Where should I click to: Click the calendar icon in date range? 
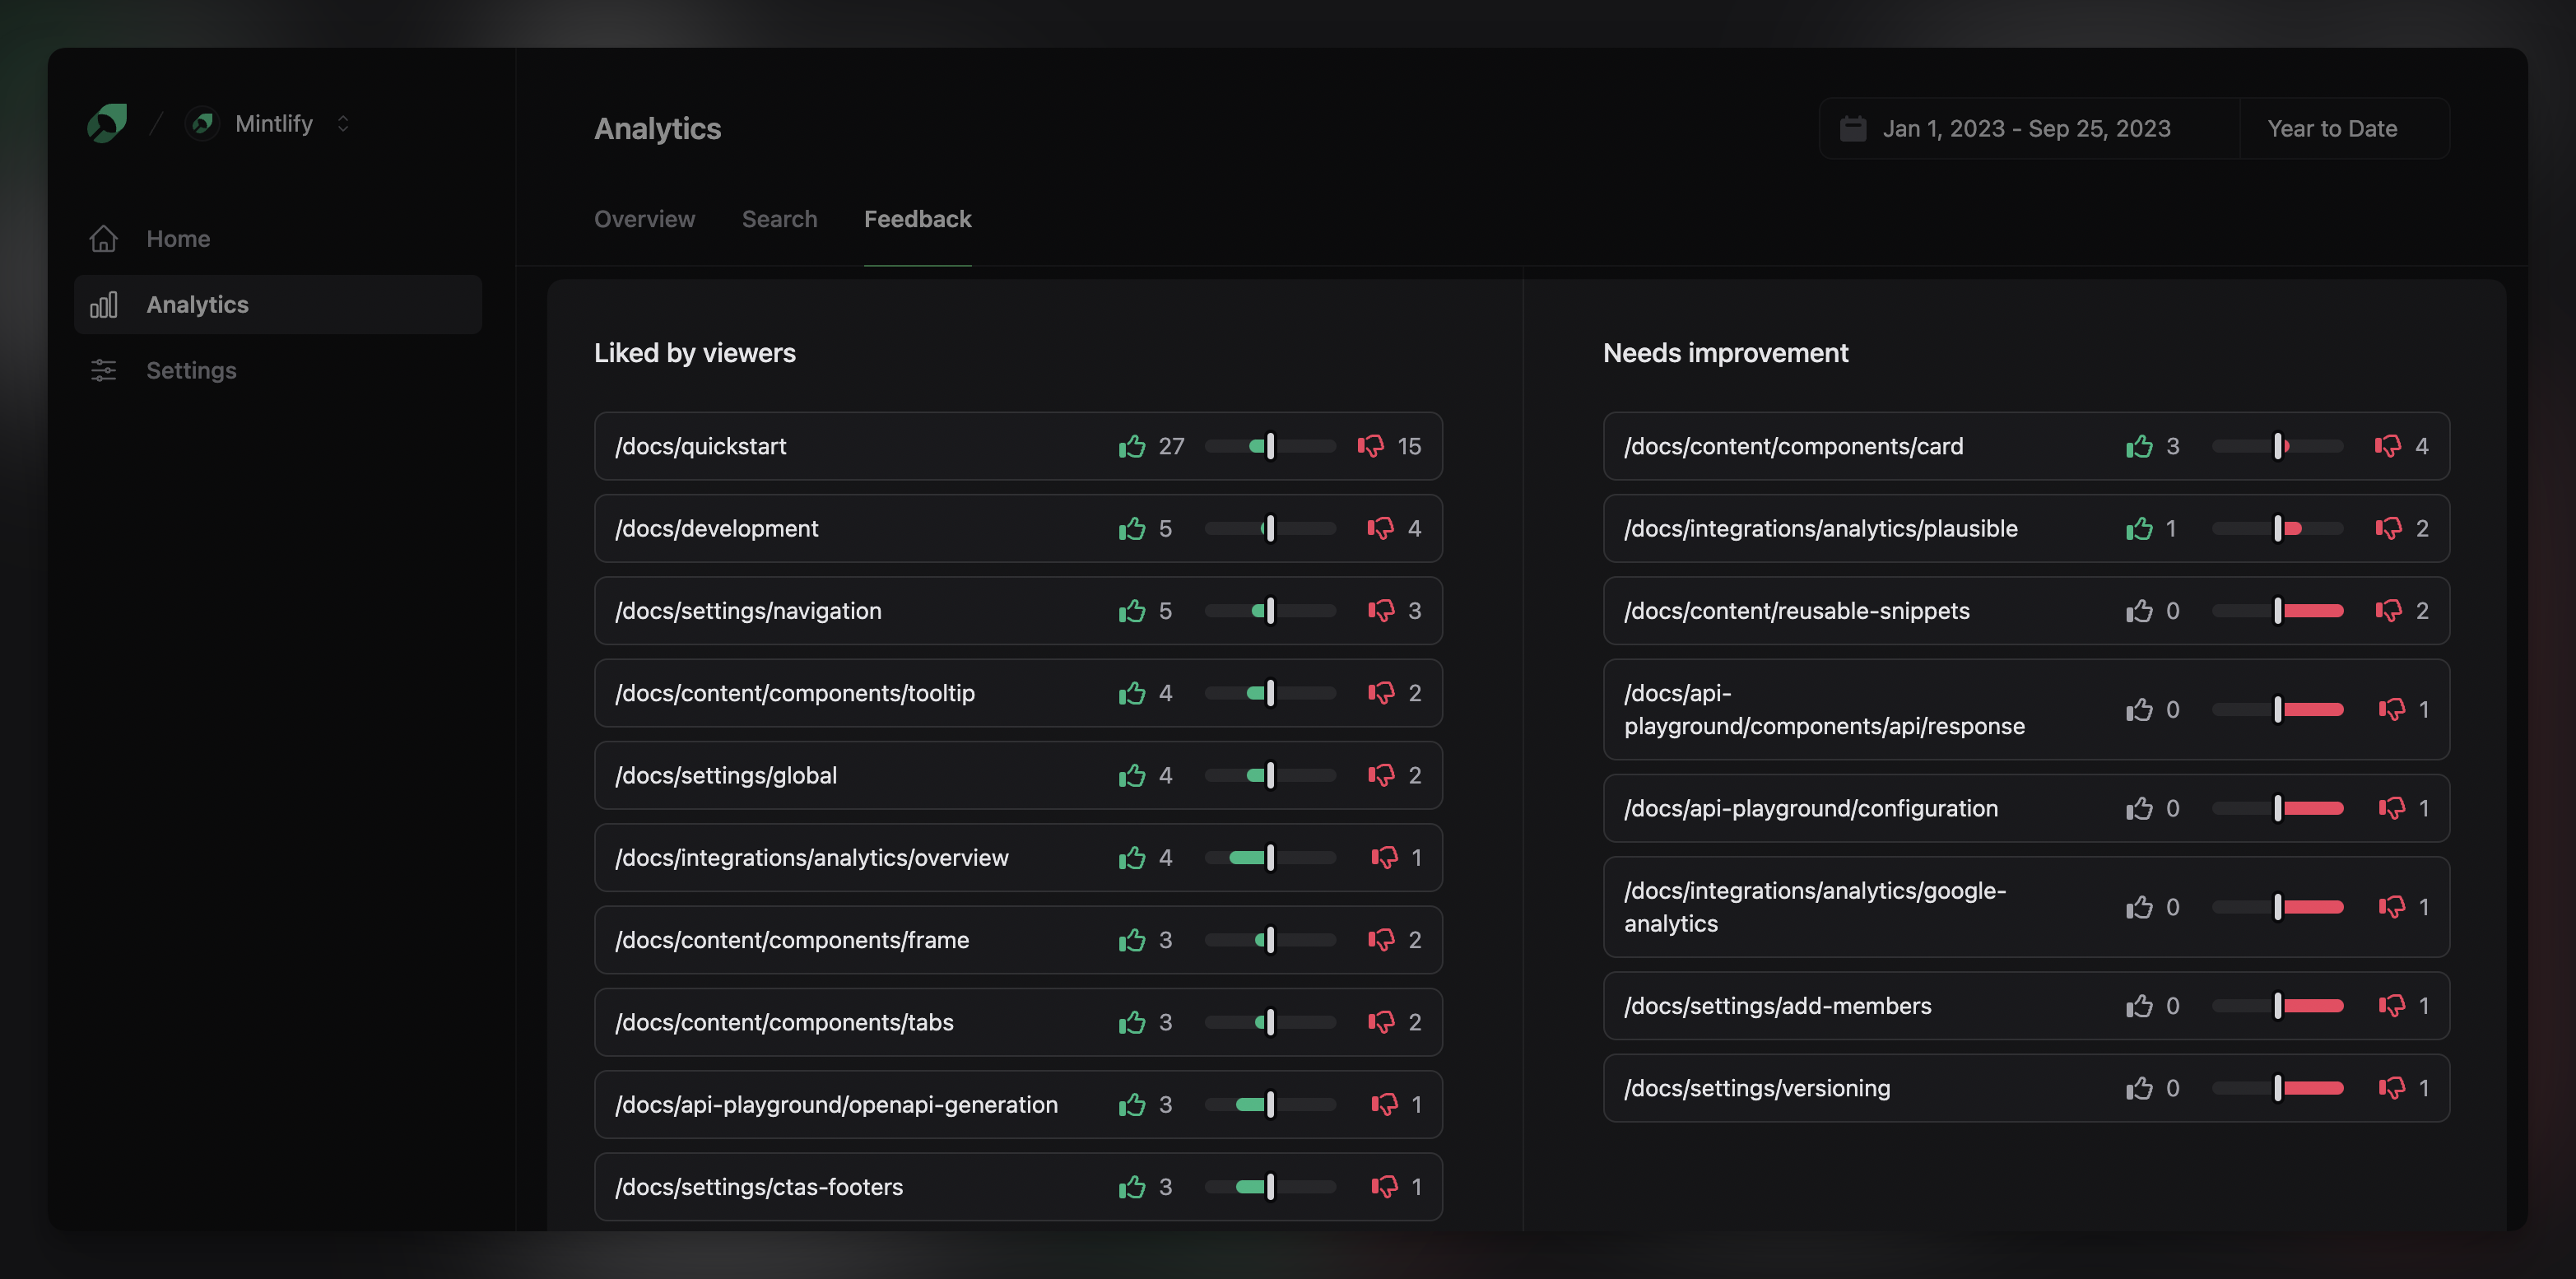(1852, 129)
